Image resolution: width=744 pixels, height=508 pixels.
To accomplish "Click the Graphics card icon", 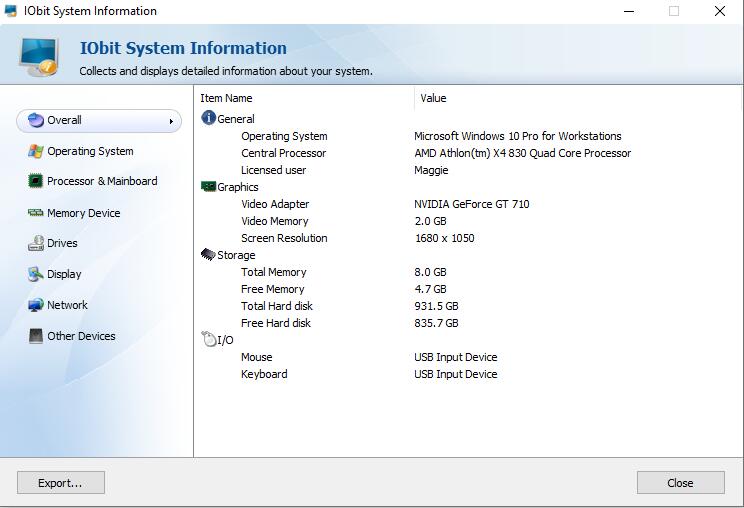I will pos(208,186).
